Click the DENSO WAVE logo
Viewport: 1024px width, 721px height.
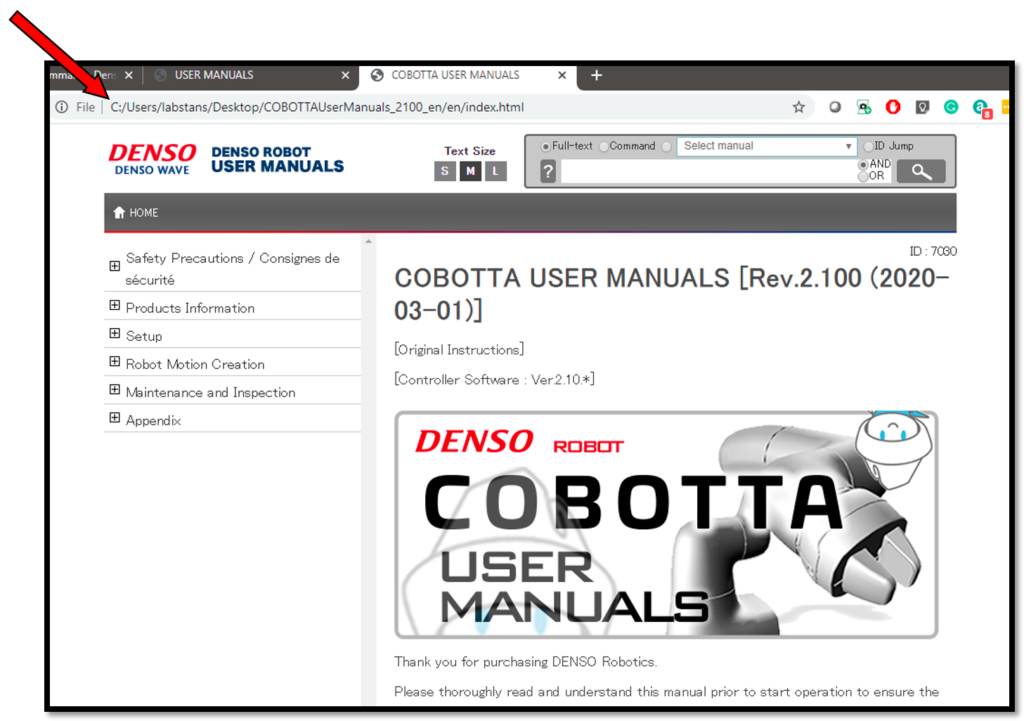[152, 160]
